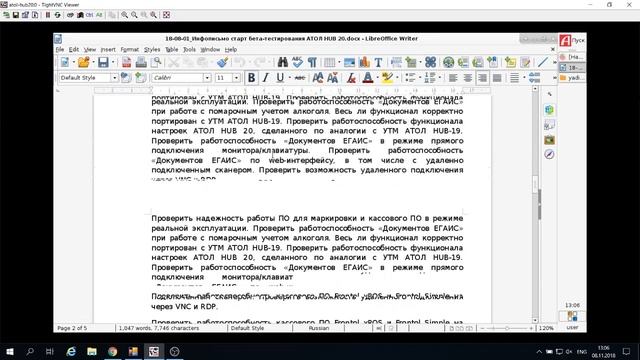Insert a table using the table grid icon
The height and width of the screenshot is (360, 640).
click(329, 62)
